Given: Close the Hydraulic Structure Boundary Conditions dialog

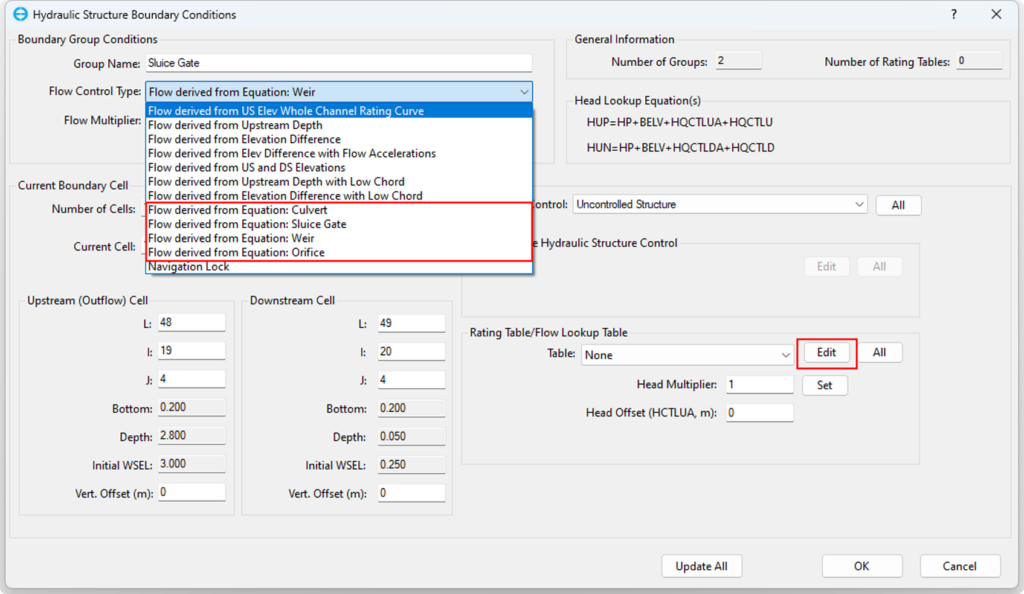Looking at the screenshot, I should (x=996, y=14).
